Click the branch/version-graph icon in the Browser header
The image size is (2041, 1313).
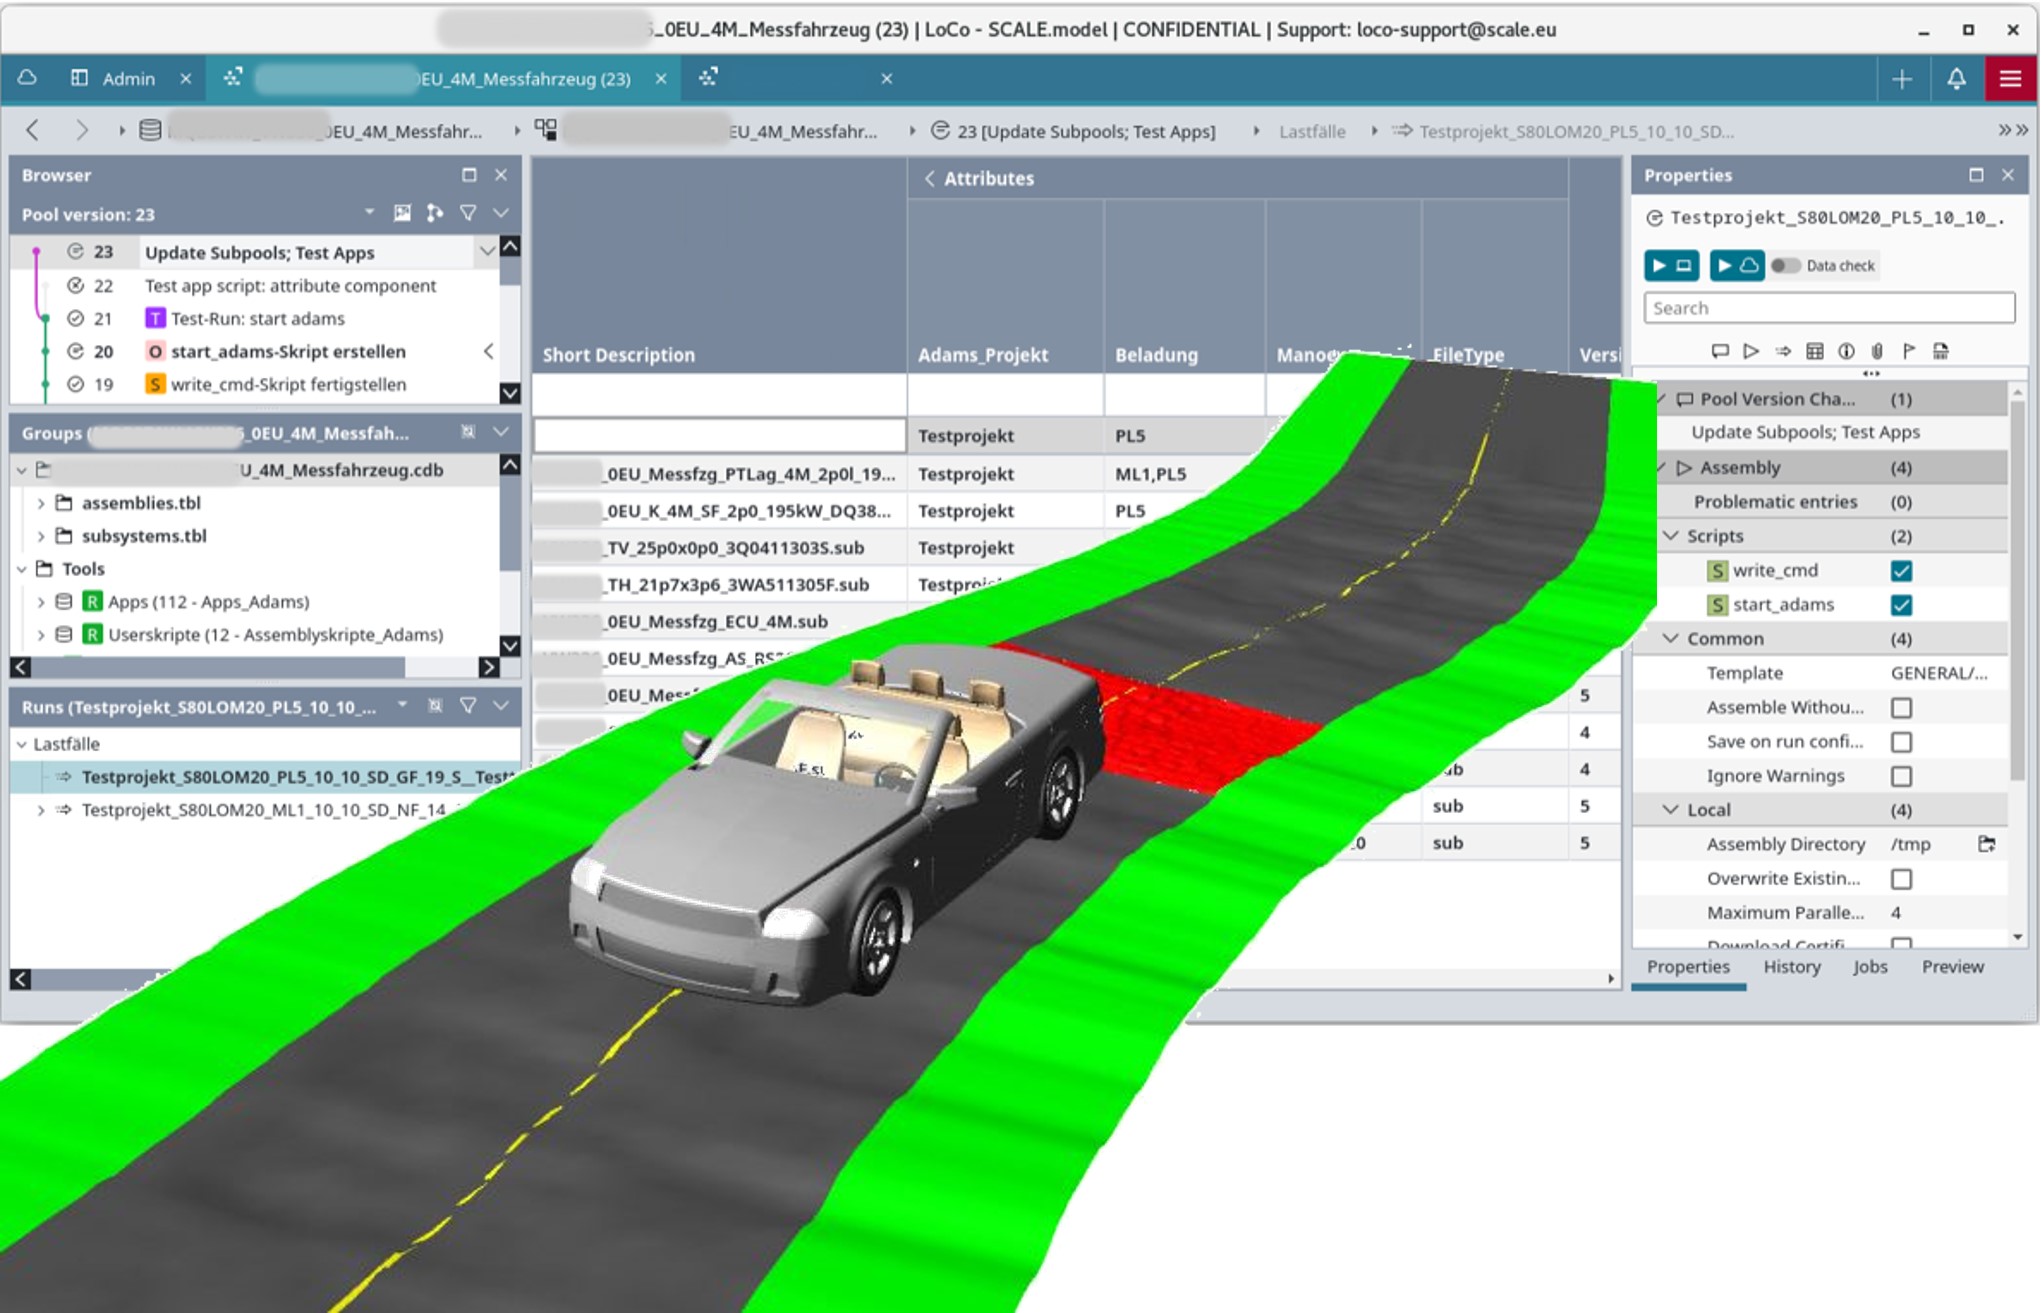pyautogui.click(x=434, y=213)
